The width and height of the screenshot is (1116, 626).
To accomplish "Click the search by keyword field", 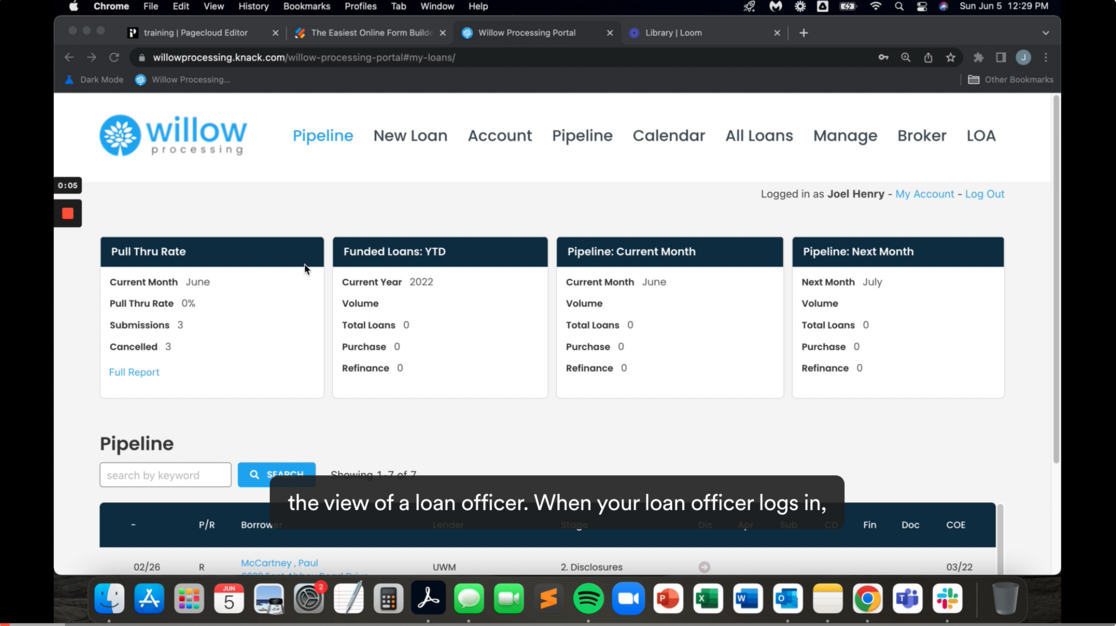I will point(165,475).
